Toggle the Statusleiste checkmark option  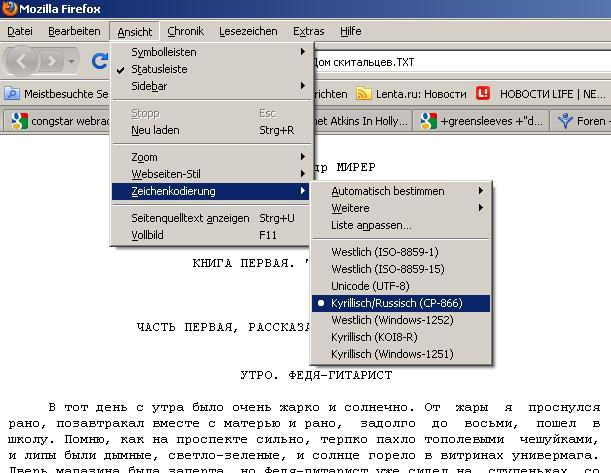point(160,69)
